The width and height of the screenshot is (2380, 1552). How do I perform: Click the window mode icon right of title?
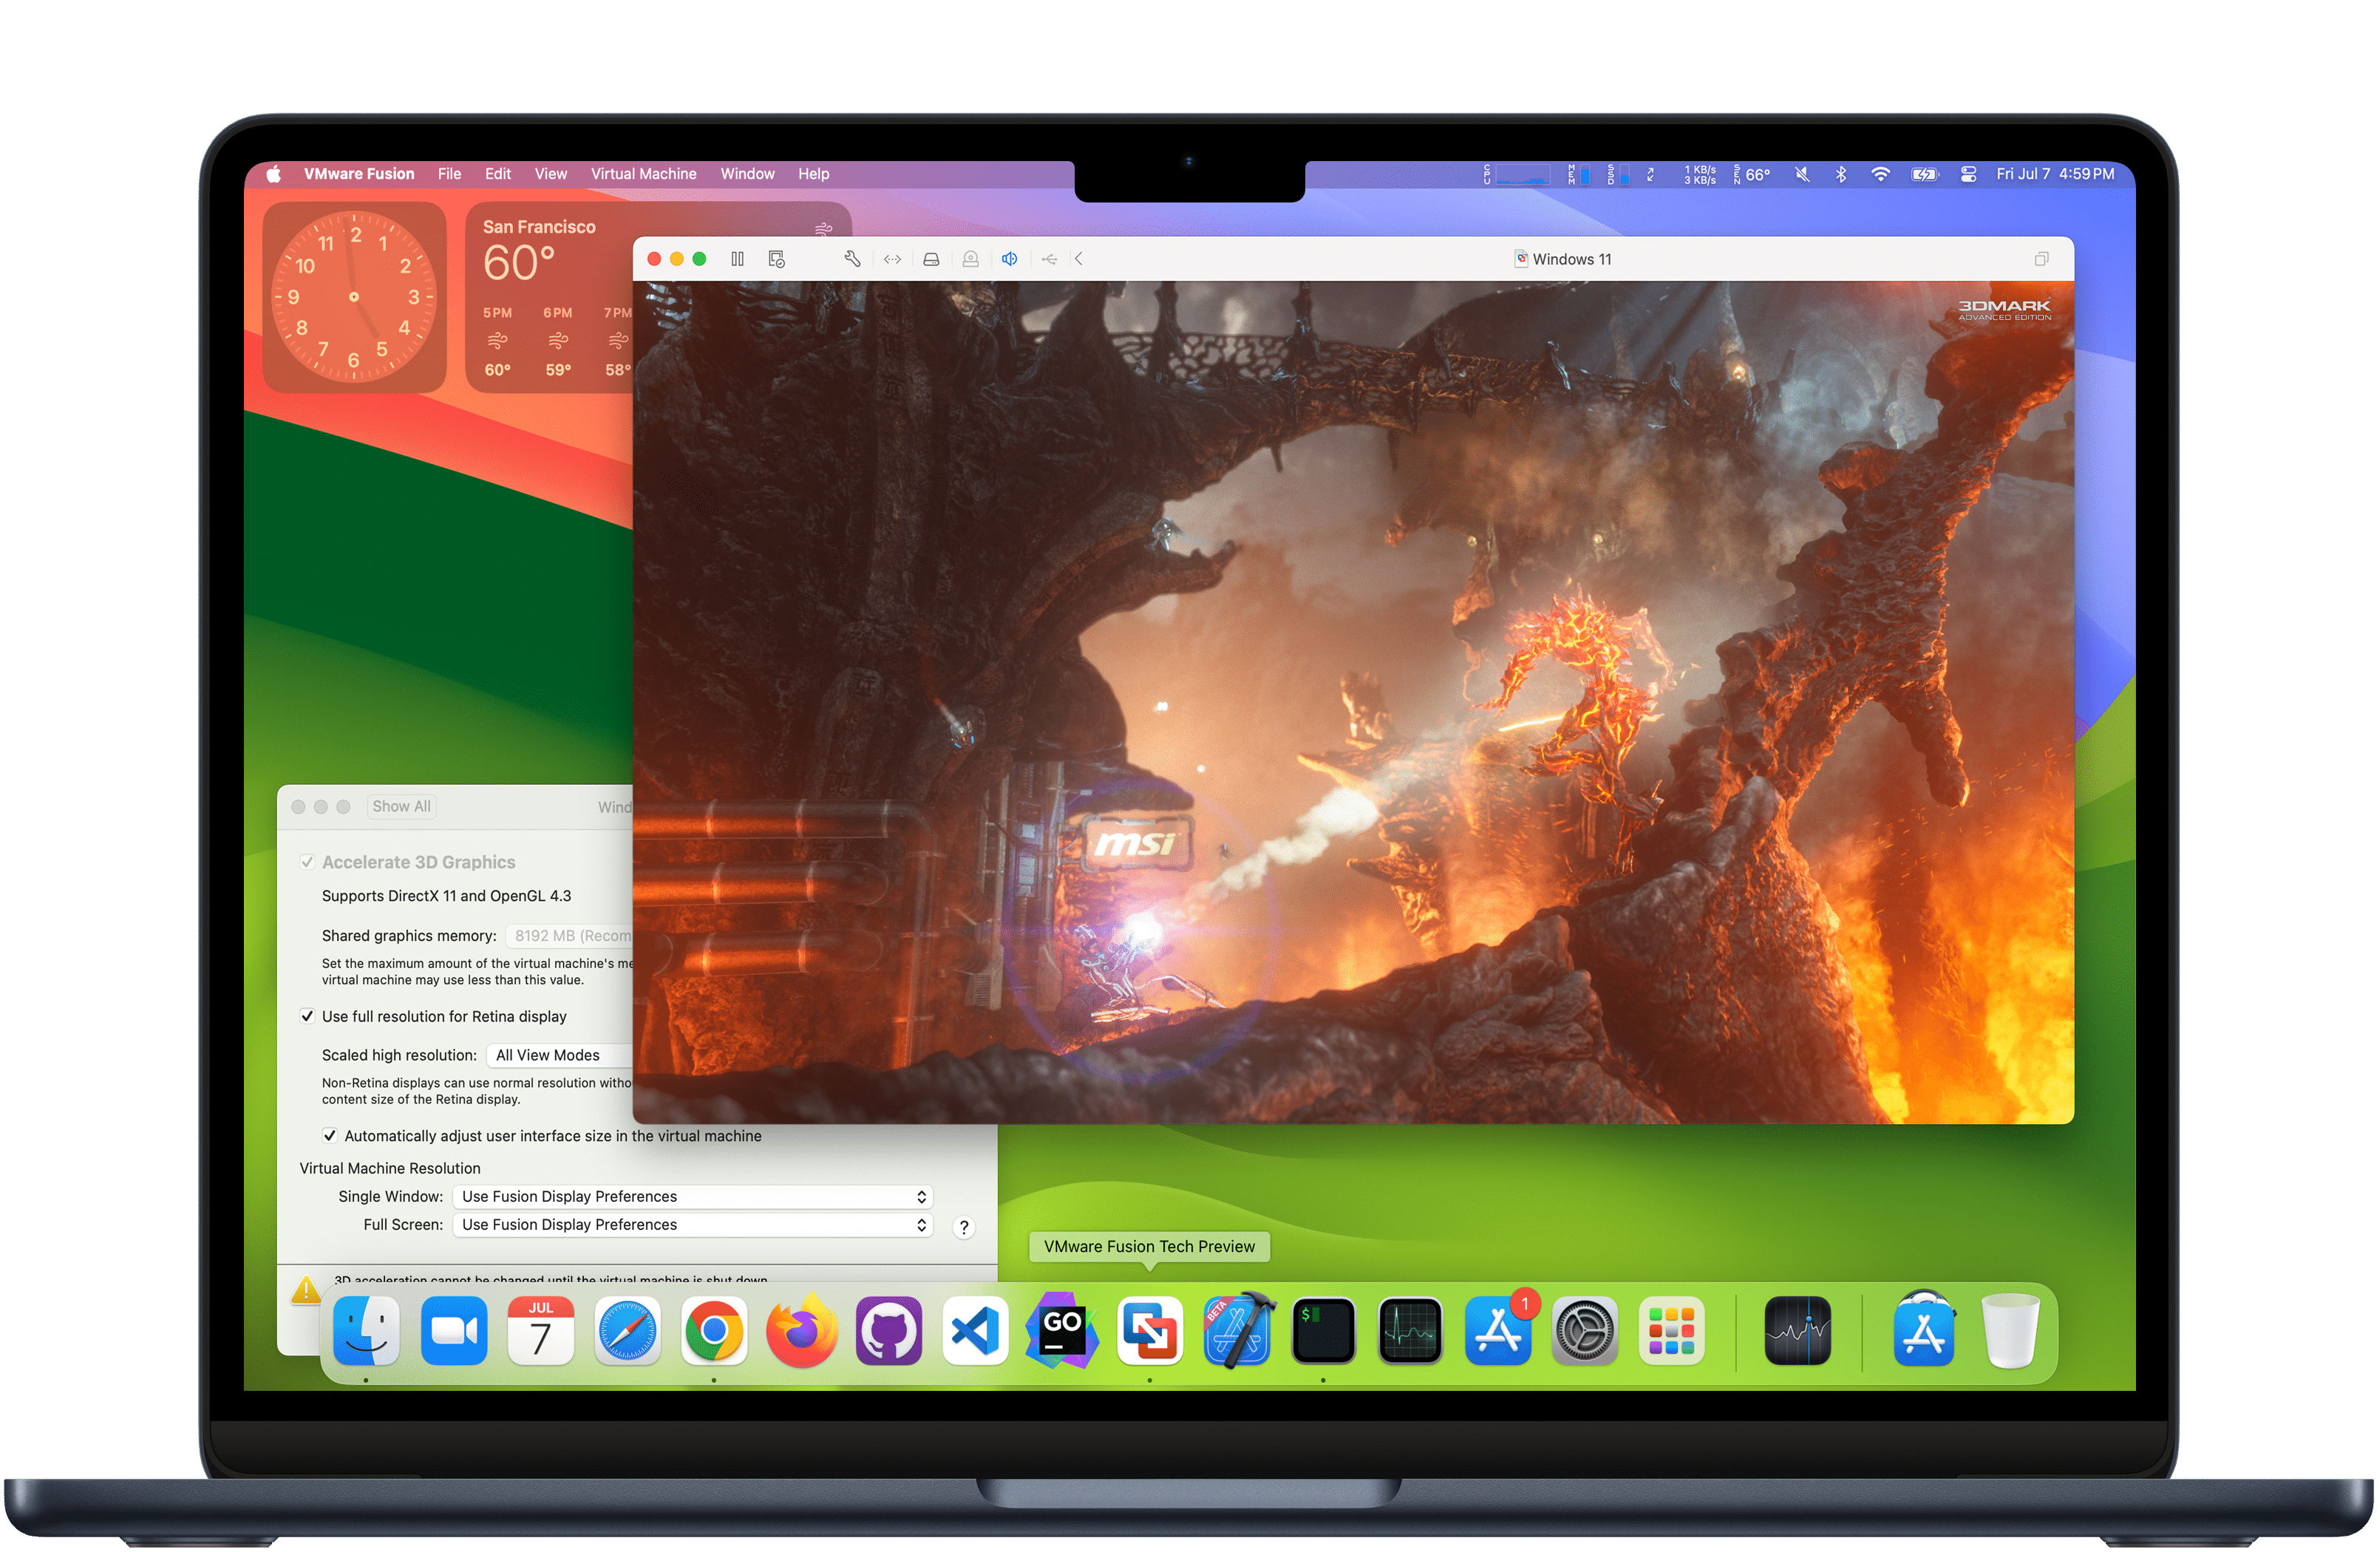[2041, 259]
